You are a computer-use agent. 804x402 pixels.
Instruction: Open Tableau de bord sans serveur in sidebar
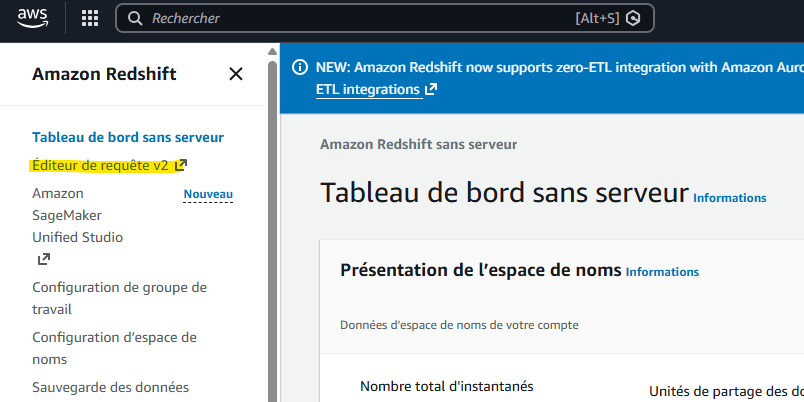point(128,137)
